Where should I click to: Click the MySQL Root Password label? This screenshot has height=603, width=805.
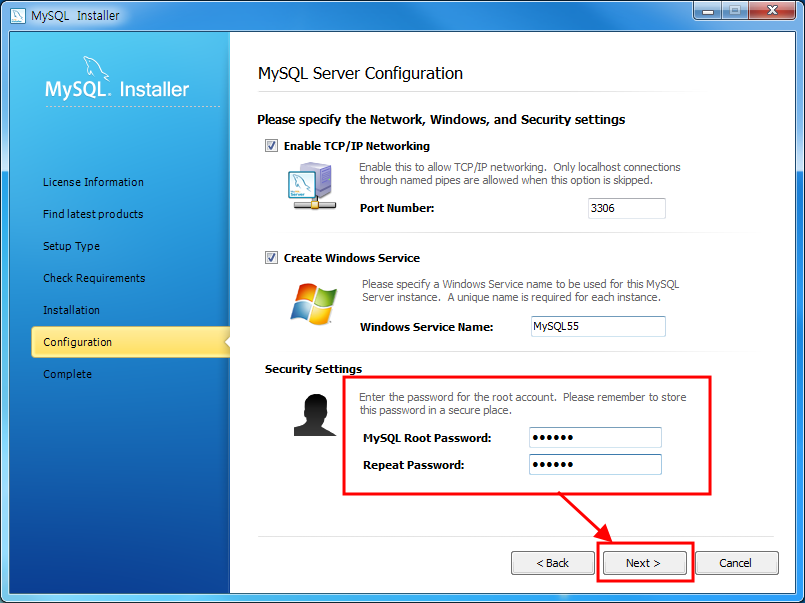pos(427,438)
